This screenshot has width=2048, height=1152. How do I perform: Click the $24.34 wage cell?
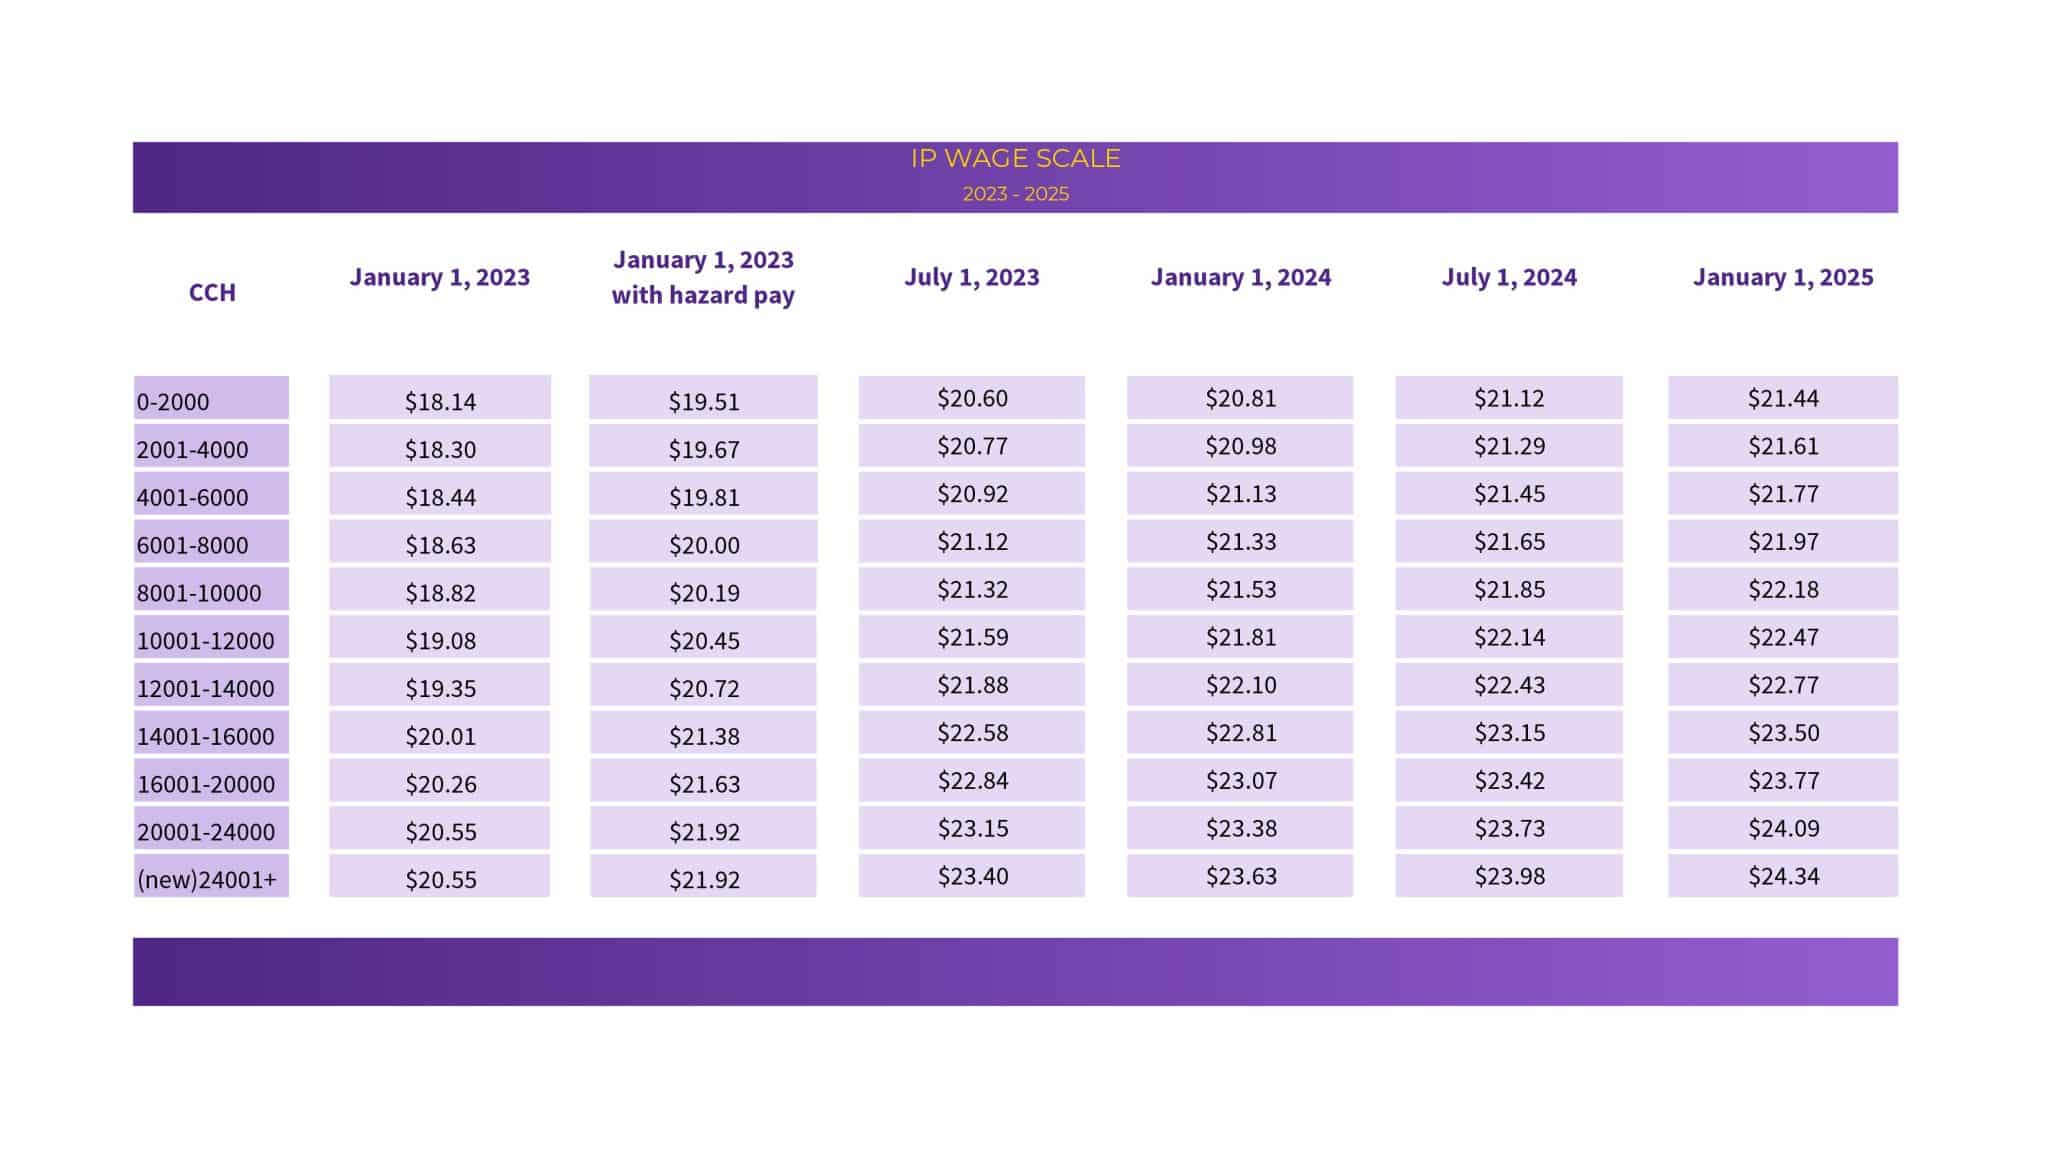1783,876
